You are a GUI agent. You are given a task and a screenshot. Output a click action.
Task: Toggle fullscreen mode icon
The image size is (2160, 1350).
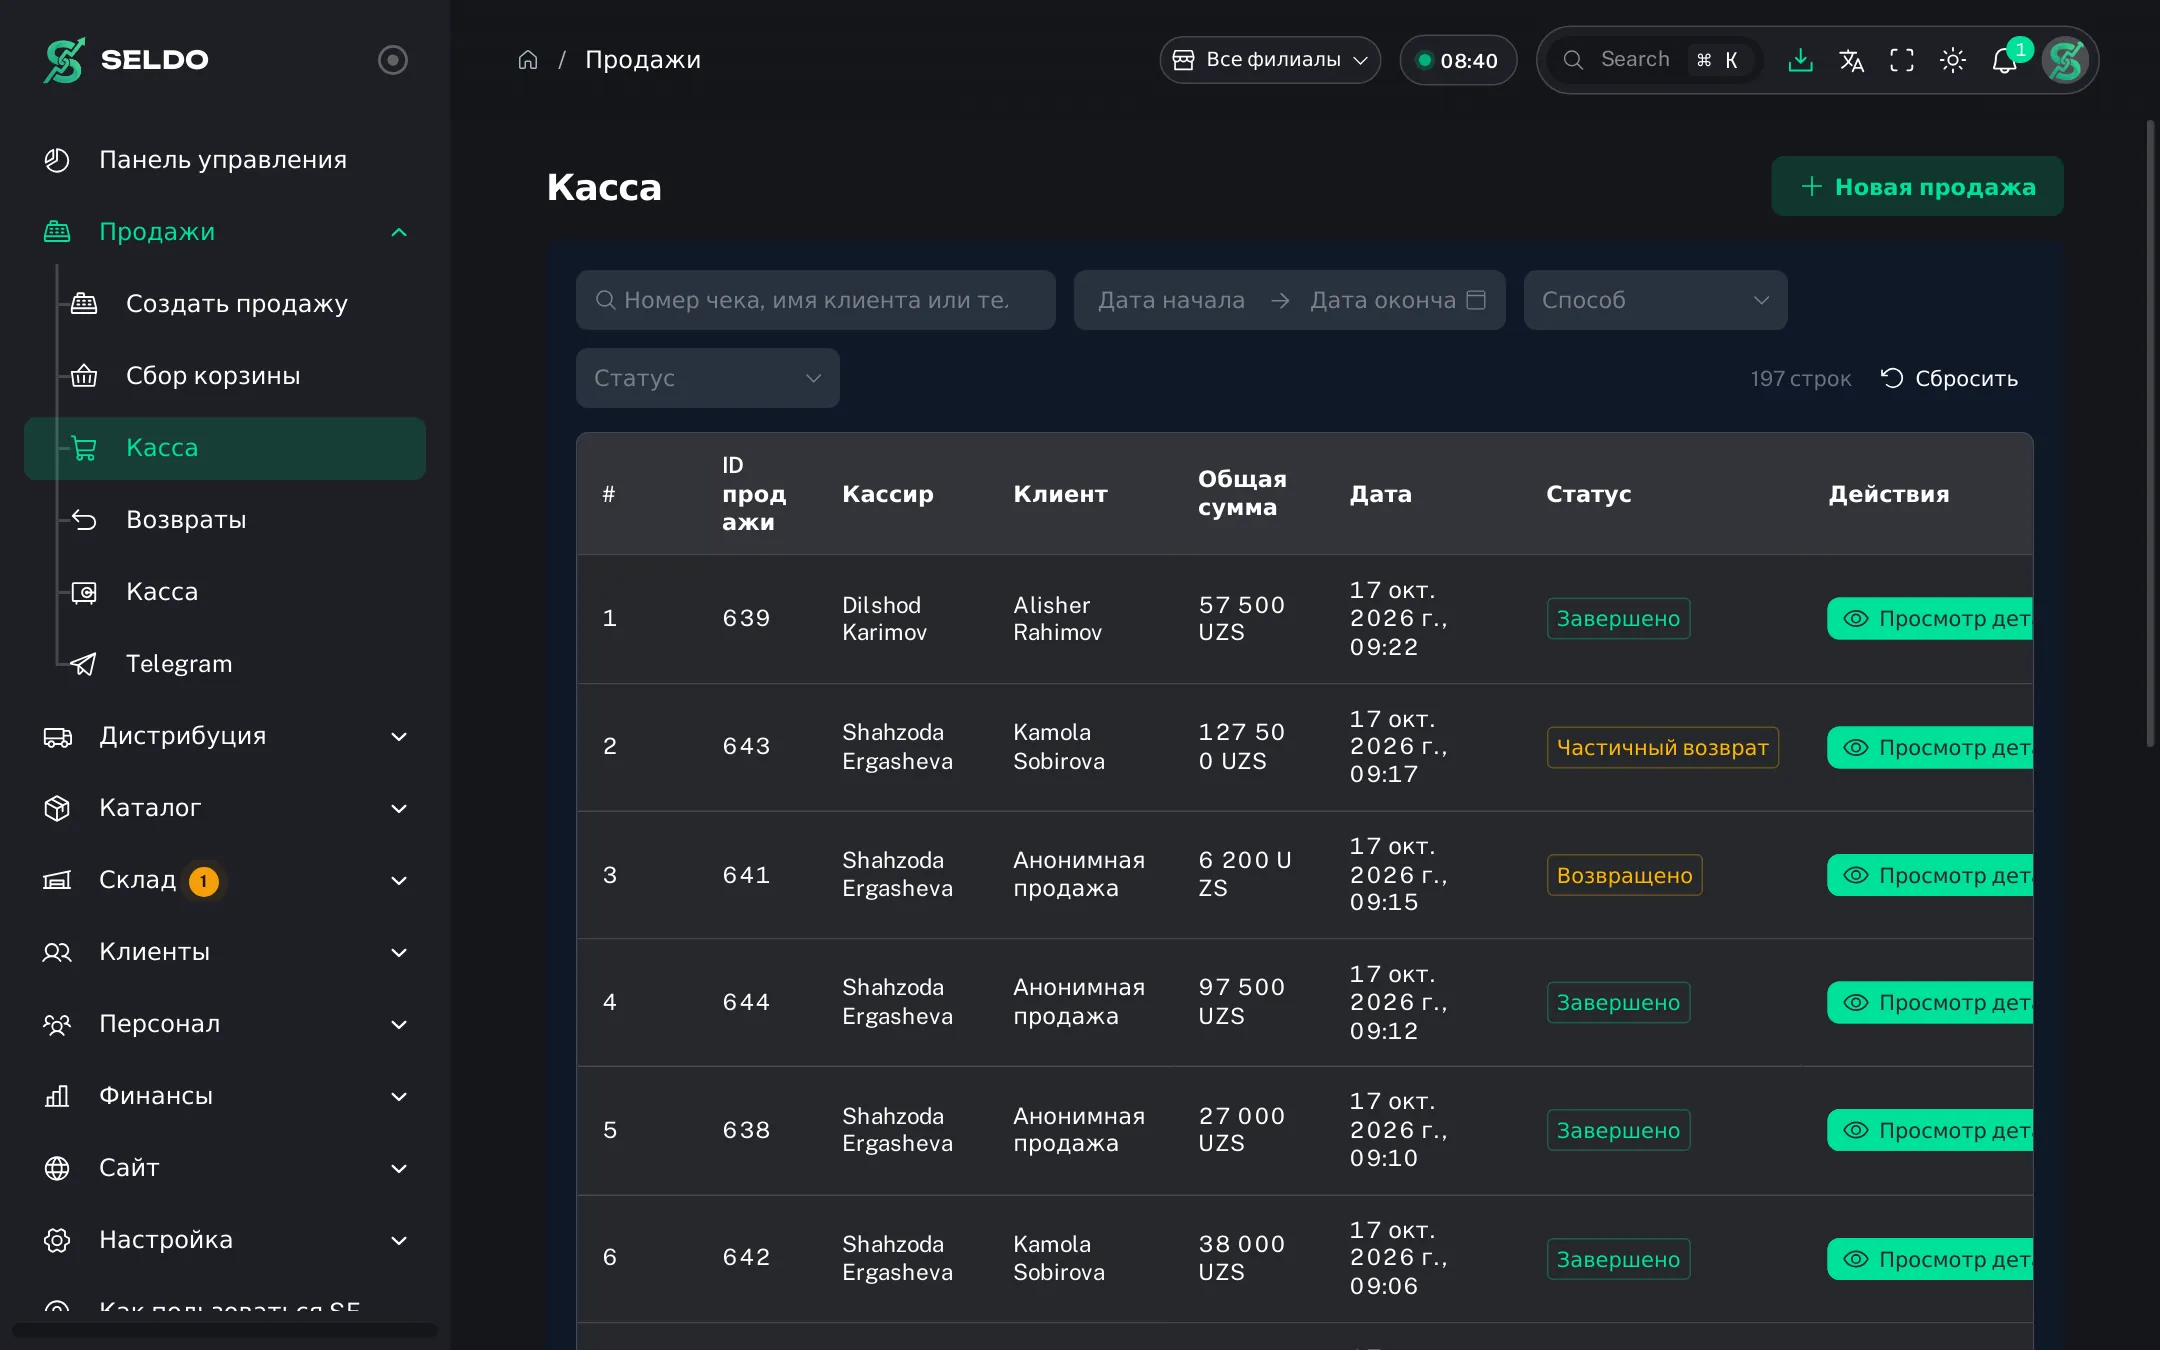pos(1902,60)
